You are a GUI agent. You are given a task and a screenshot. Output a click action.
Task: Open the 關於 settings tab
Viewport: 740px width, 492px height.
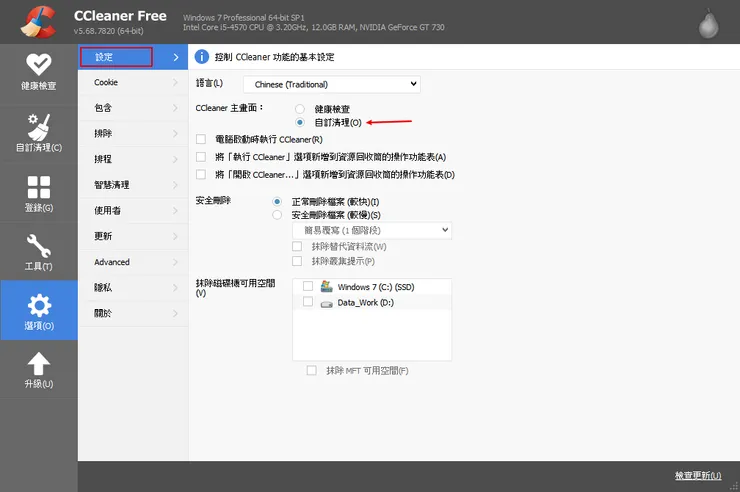click(x=133, y=313)
